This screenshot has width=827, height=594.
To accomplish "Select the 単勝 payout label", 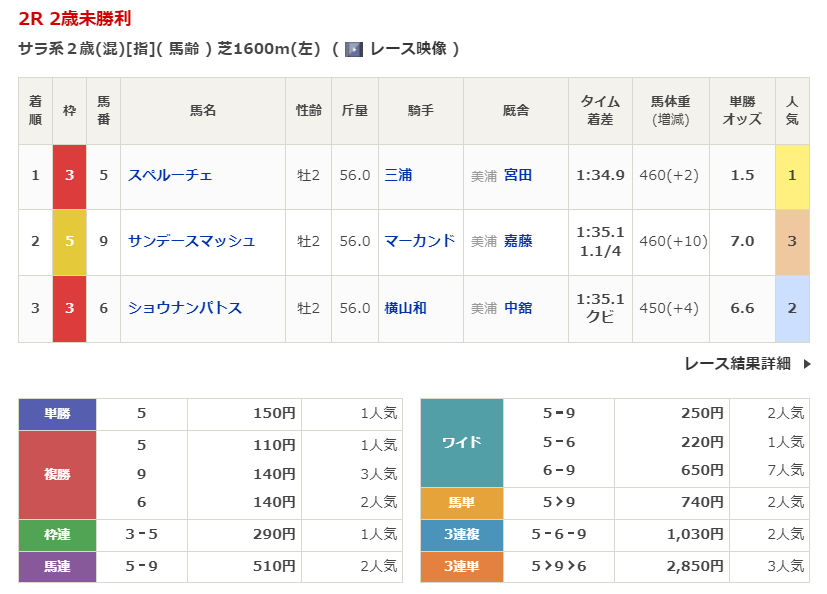I will pos(57,413).
